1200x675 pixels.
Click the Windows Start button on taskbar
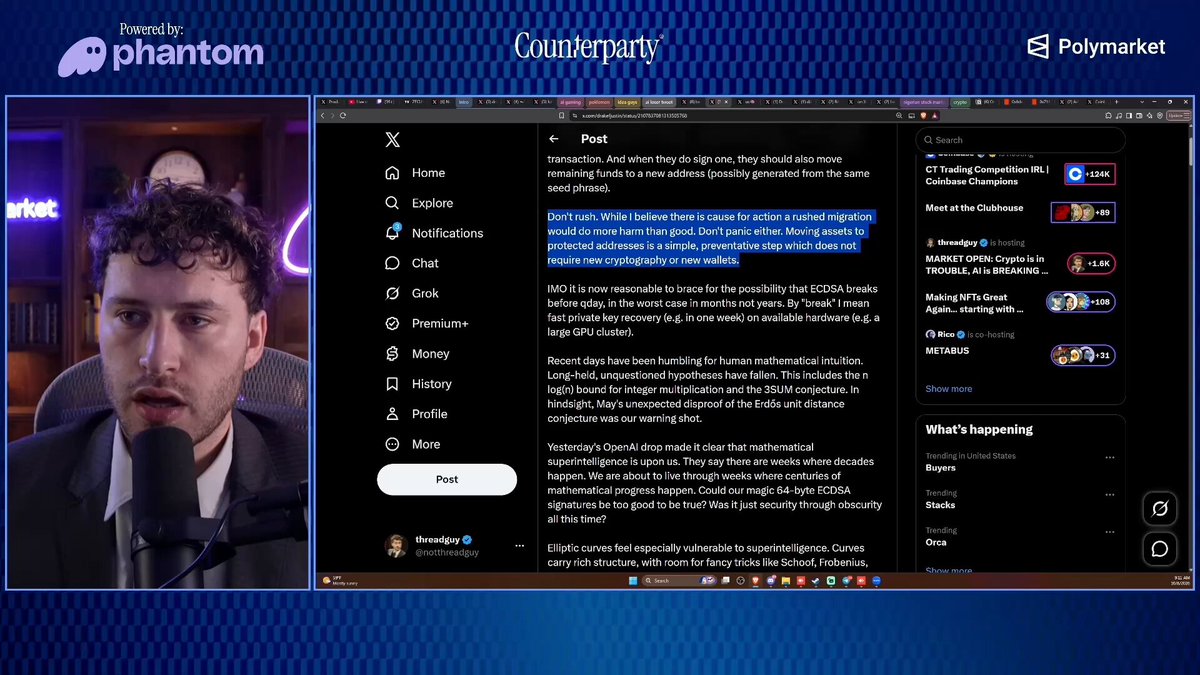click(x=632, y=580)
